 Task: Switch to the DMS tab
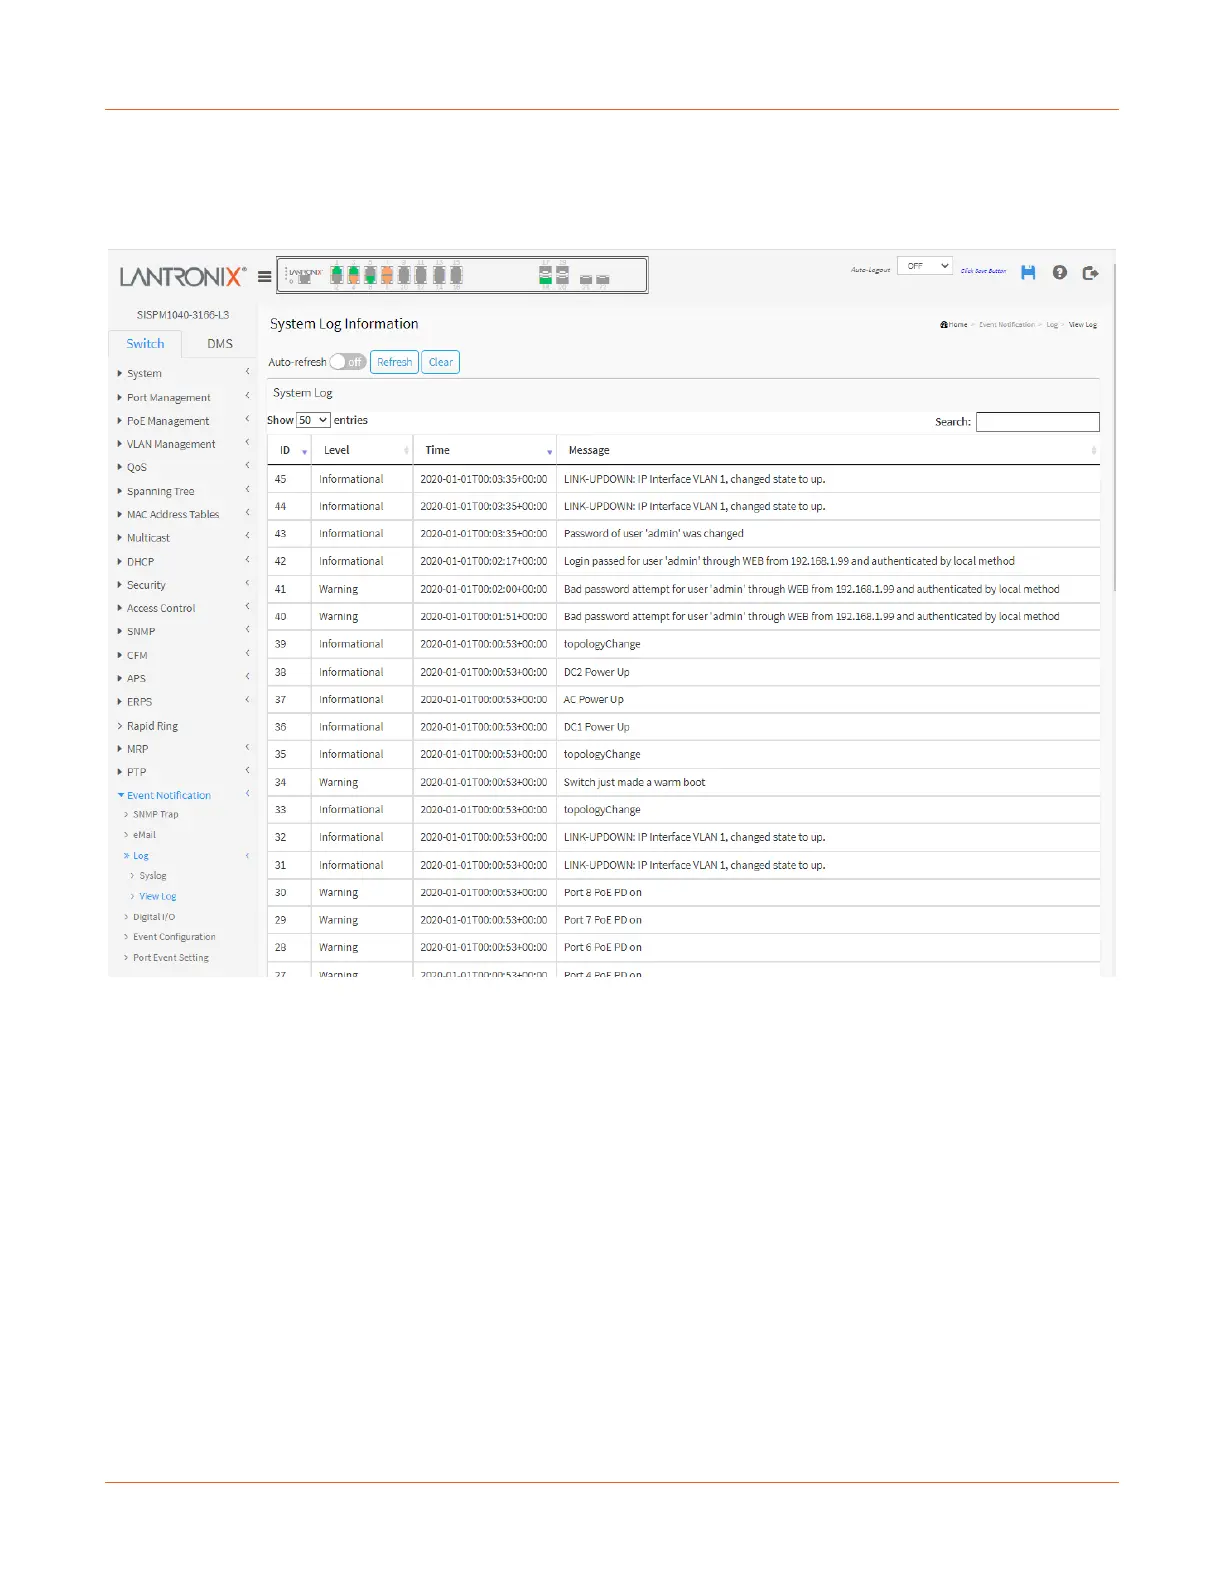pos(220,343)
